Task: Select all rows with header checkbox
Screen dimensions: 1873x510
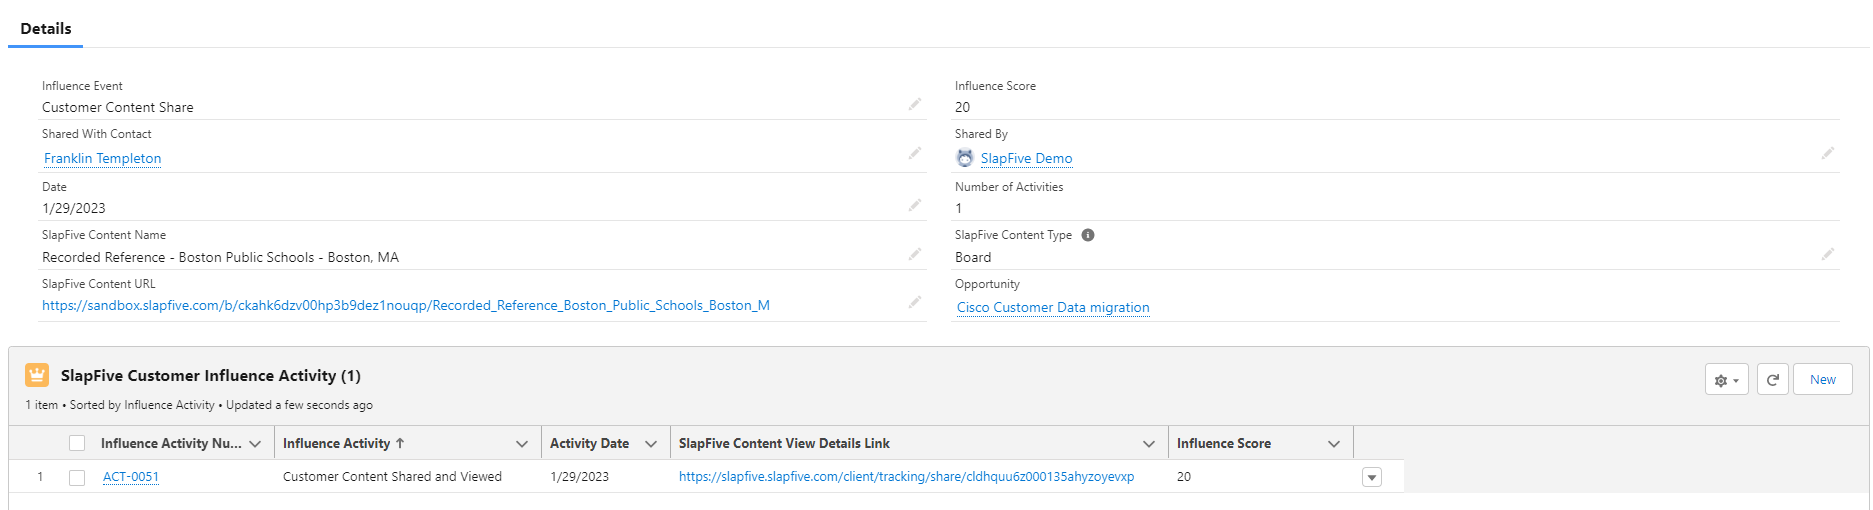Action: 77,443
